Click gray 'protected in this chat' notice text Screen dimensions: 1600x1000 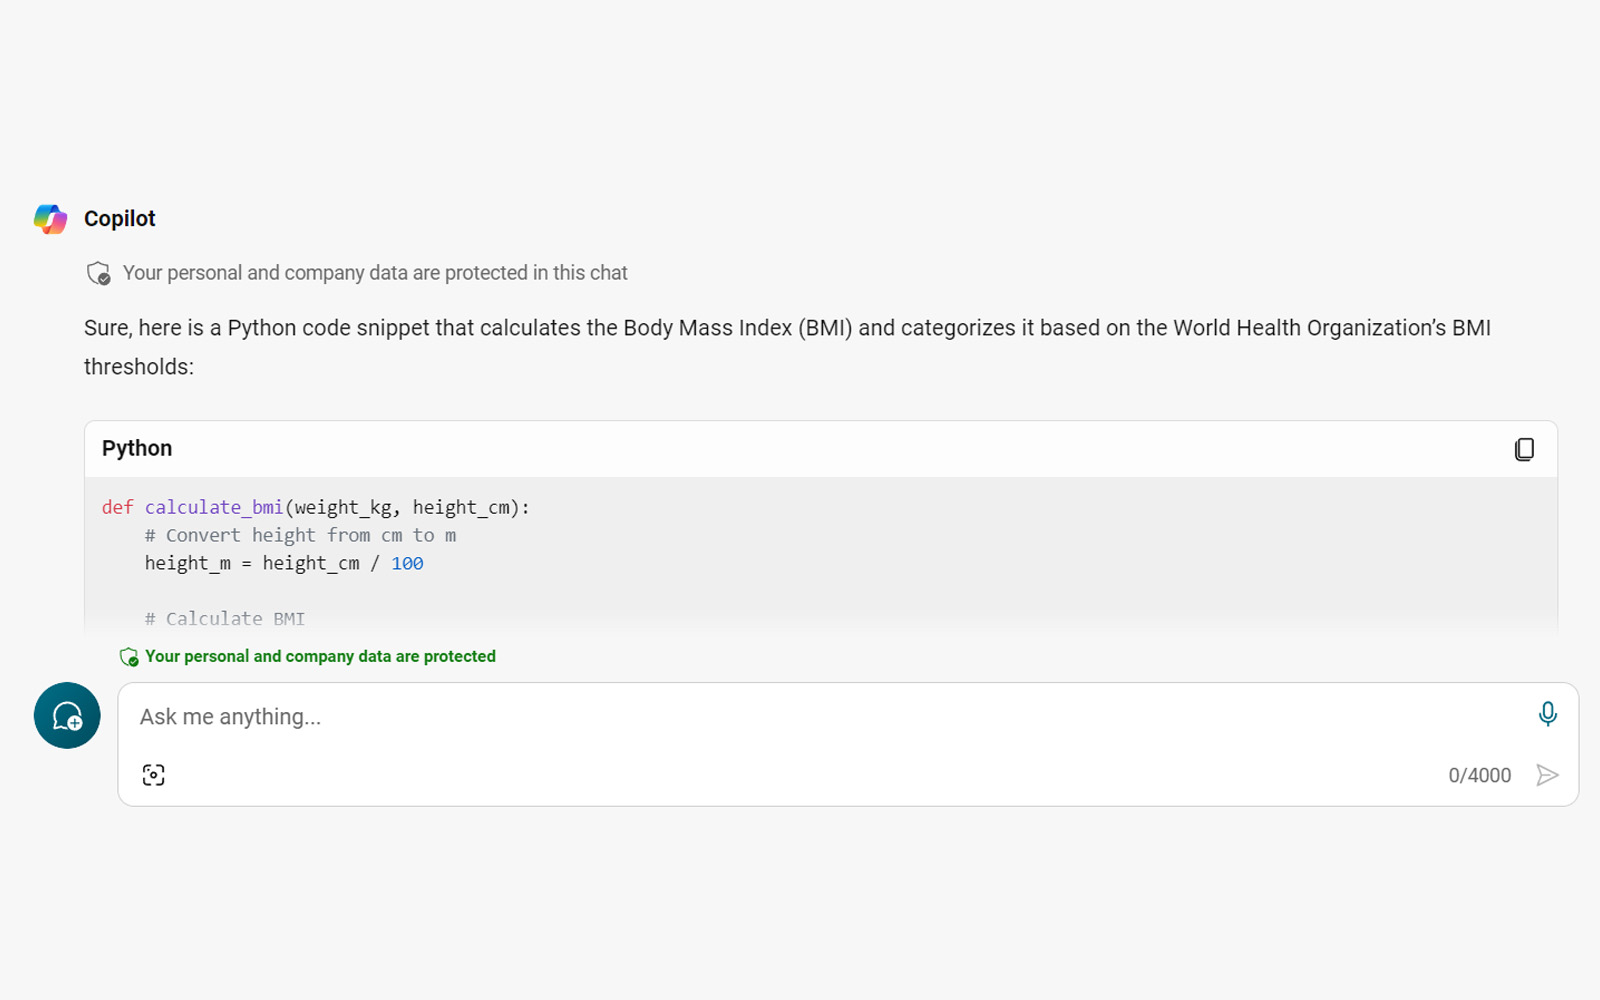pyautogui.click(x=375, y=273)
